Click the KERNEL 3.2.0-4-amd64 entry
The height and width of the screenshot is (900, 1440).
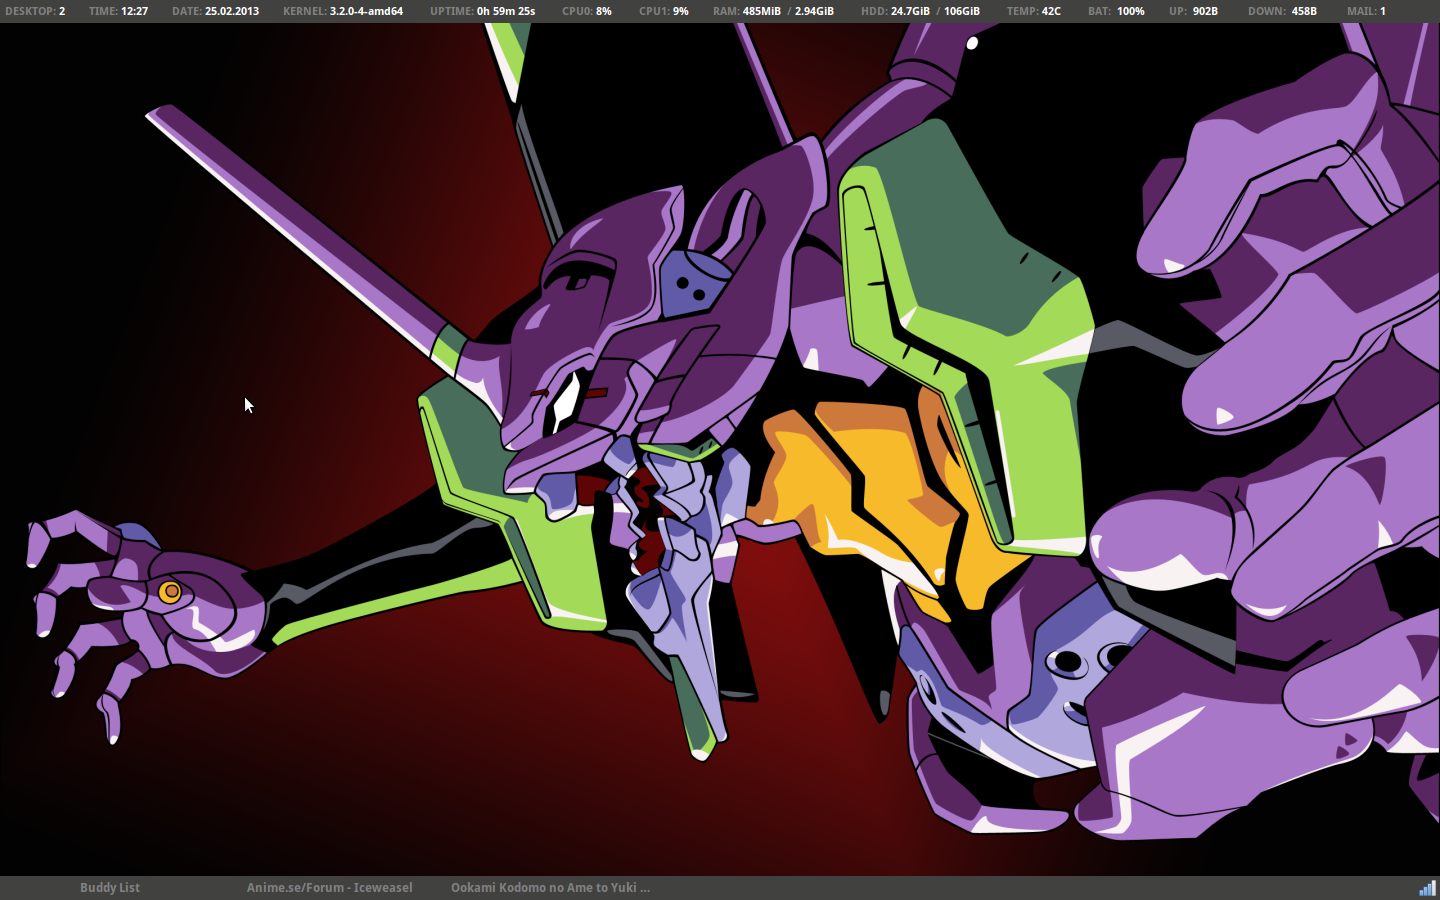click(343, 11)
